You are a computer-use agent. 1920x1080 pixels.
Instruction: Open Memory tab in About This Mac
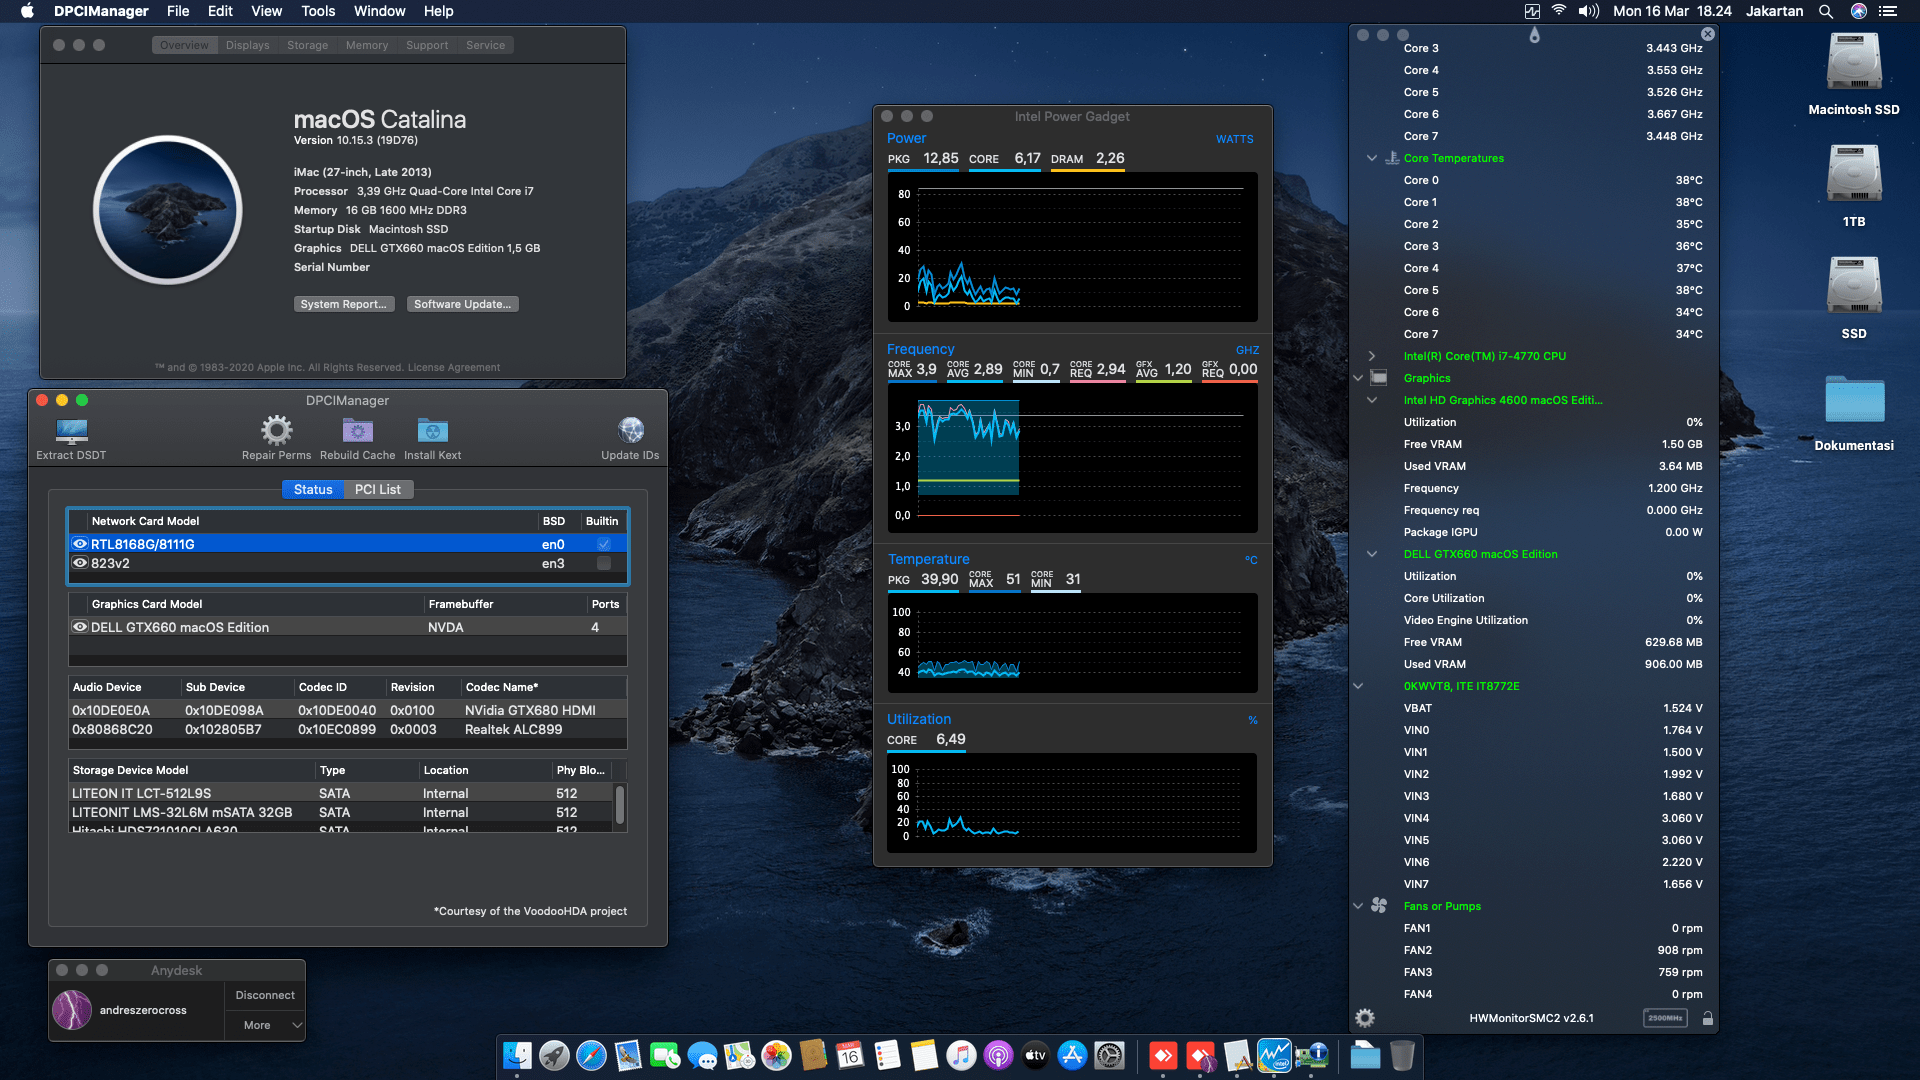click(367, 45)
